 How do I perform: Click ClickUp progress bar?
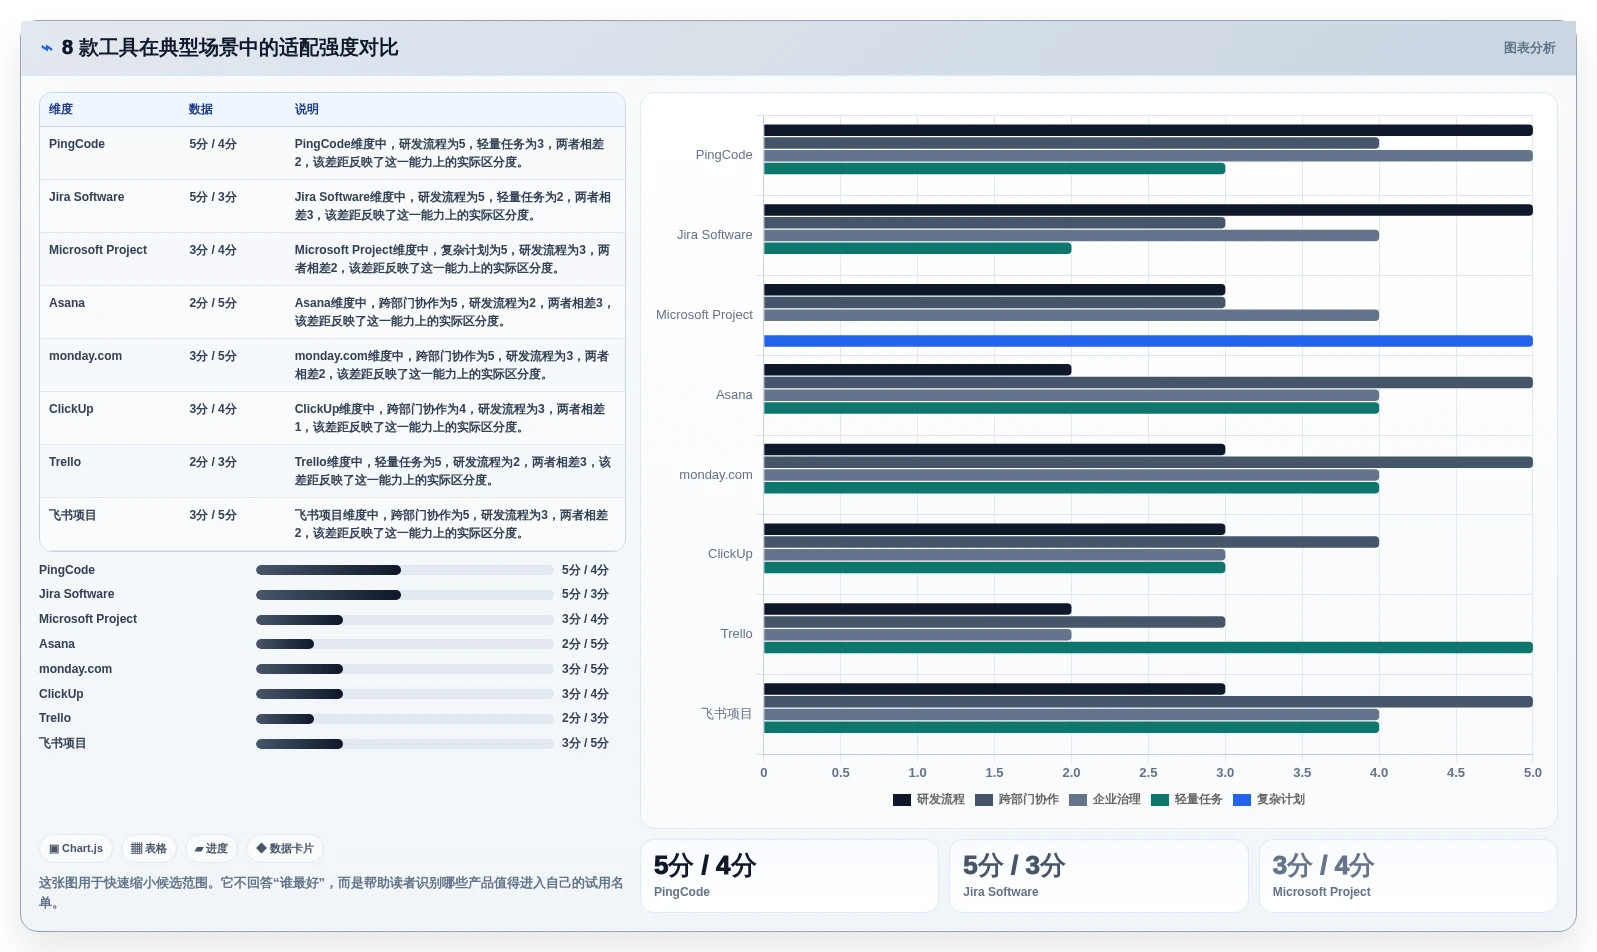click(x=405, y=694)
